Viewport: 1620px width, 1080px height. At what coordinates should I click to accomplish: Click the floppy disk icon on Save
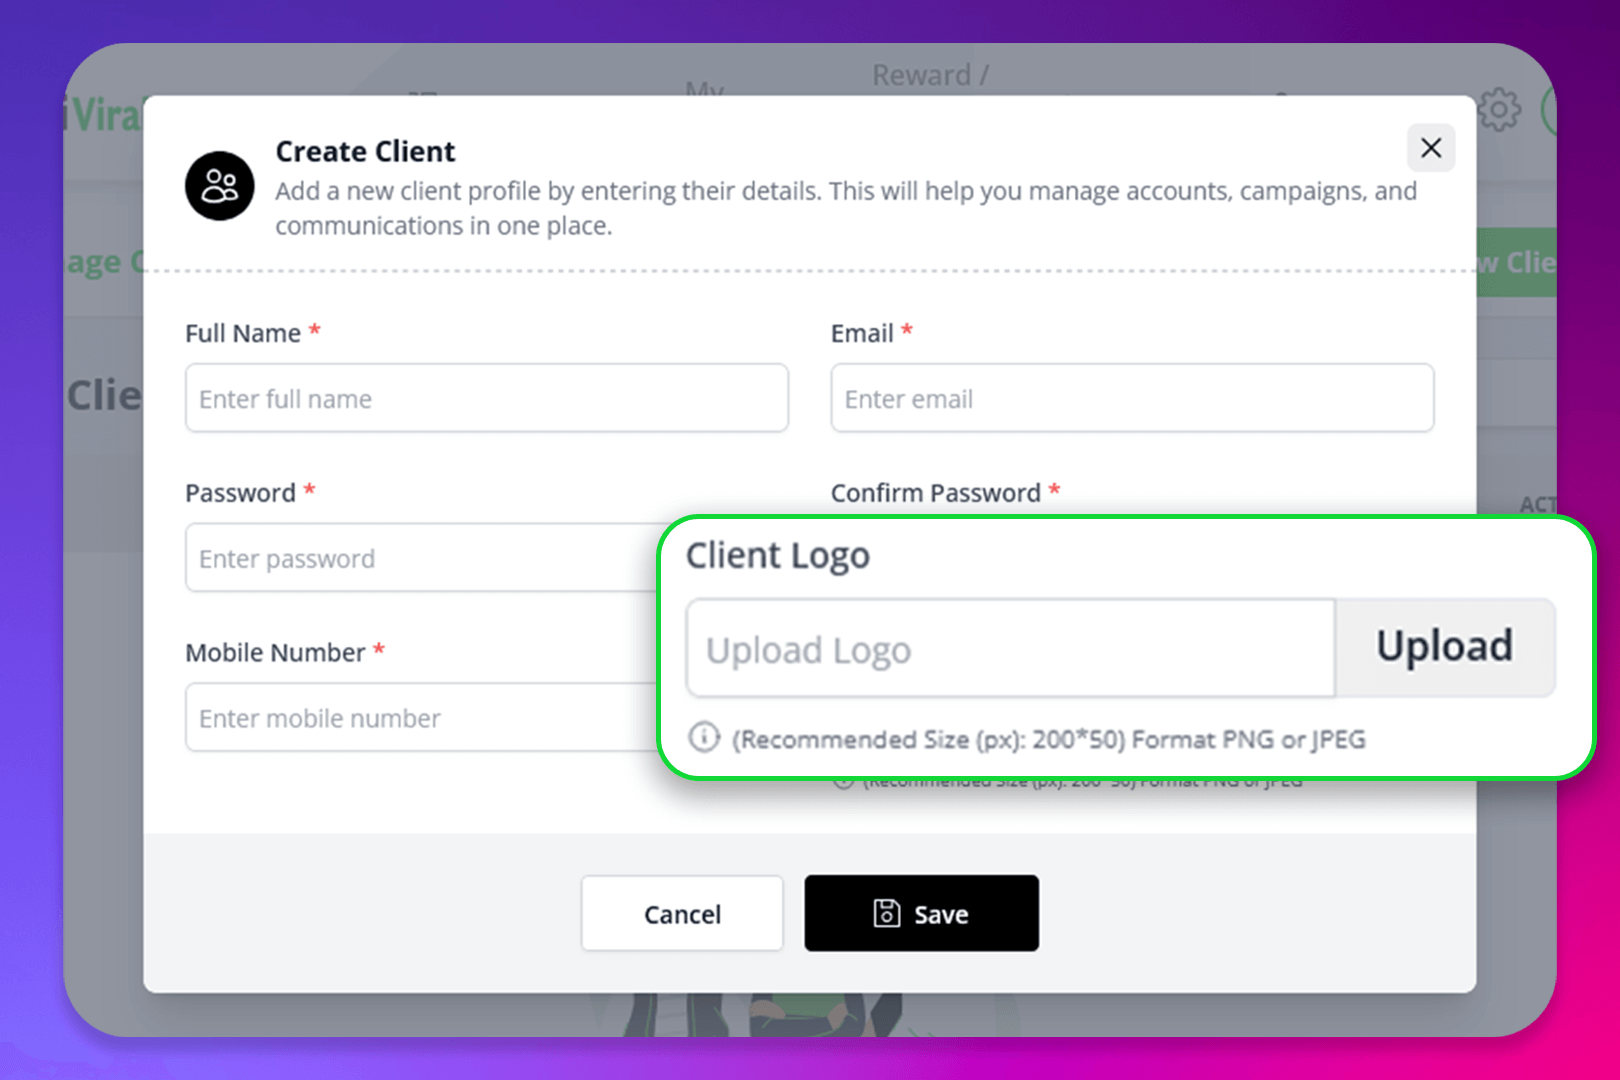(x=887, y=913)
